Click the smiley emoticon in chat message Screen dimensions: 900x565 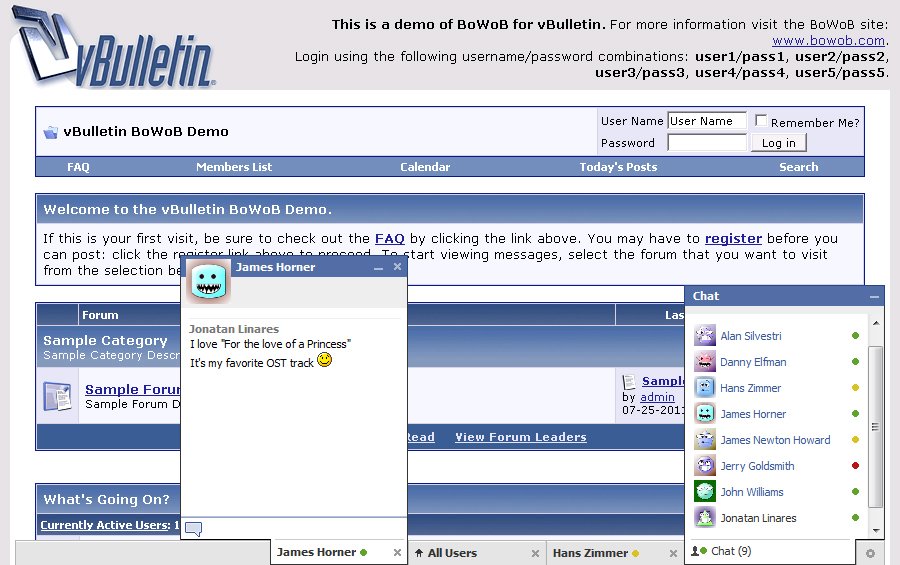coord(325,360)
